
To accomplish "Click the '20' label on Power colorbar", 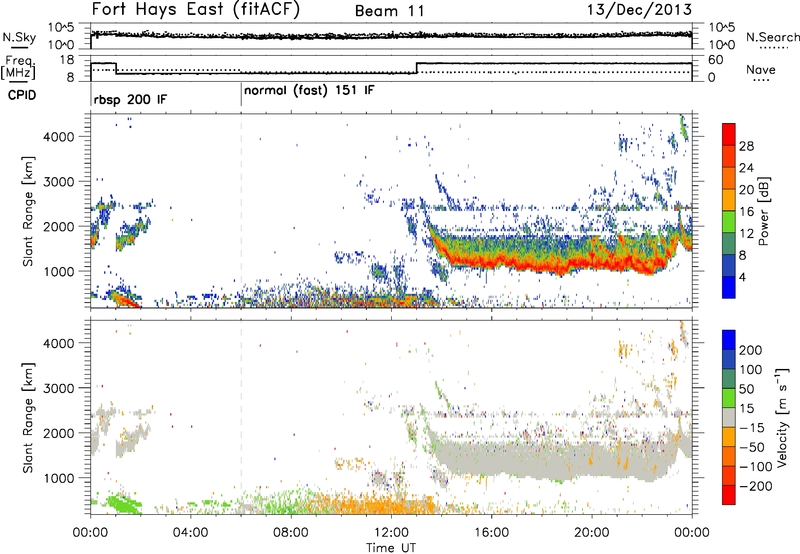I will 746,190.
